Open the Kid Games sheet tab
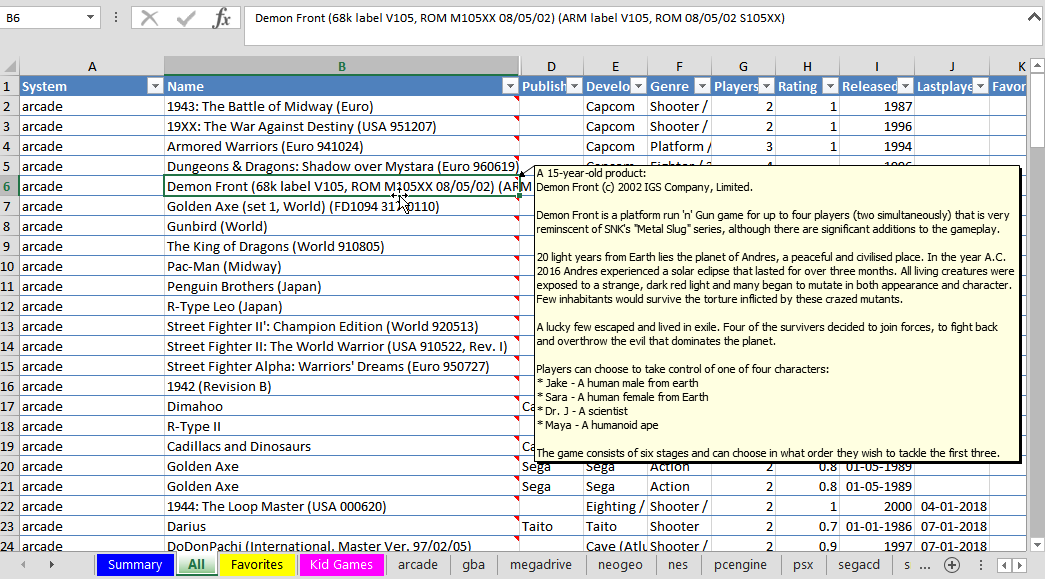Image resolution: width=1045 pixels, height=579 pixels. pyautogui.click(x=341, y=565)
